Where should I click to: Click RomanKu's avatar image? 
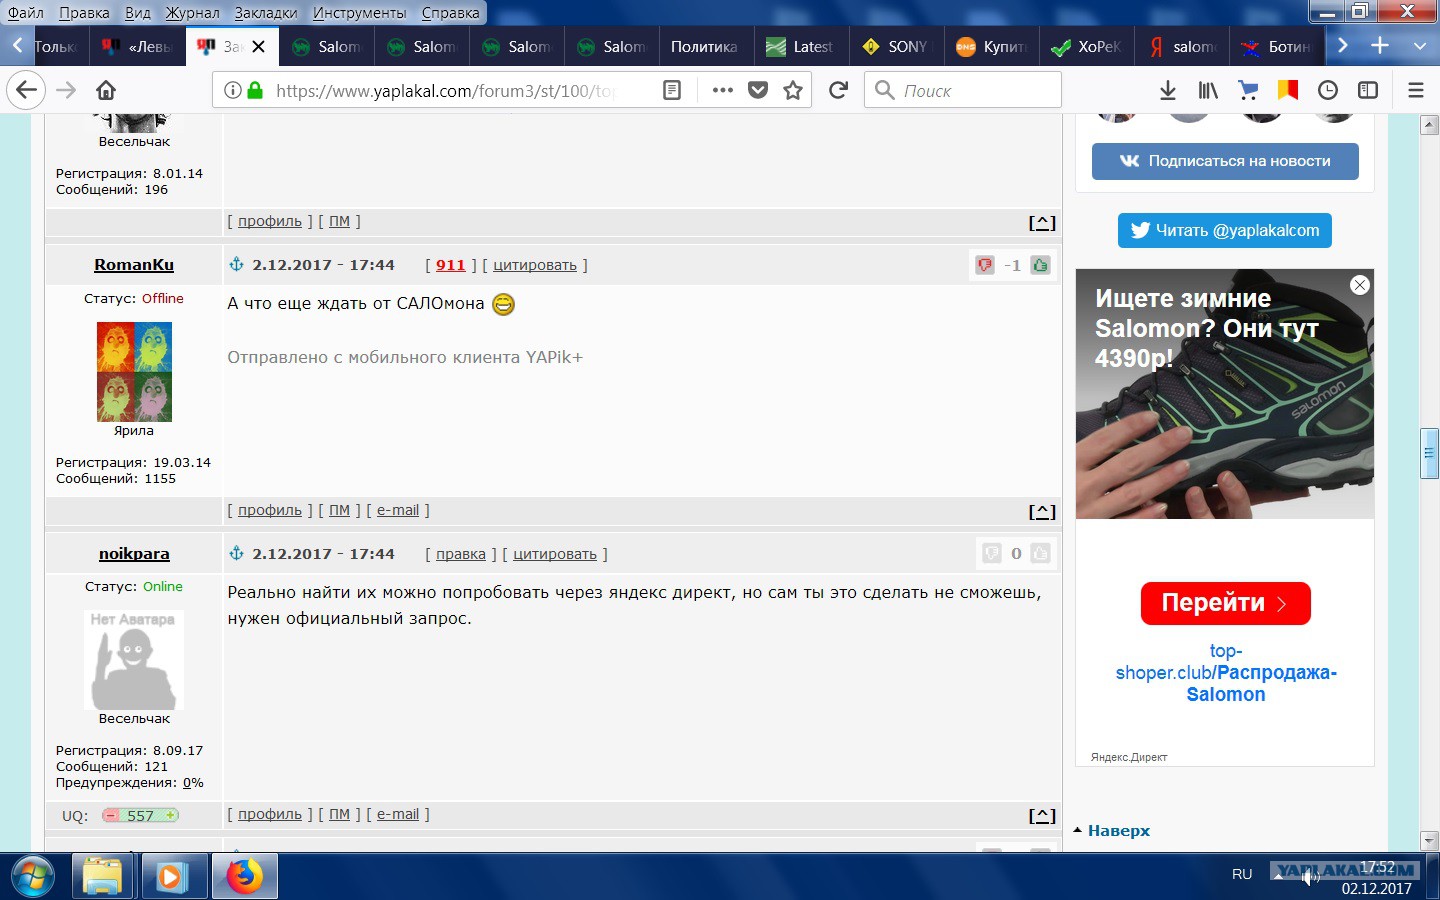click(x=134, y=371)
